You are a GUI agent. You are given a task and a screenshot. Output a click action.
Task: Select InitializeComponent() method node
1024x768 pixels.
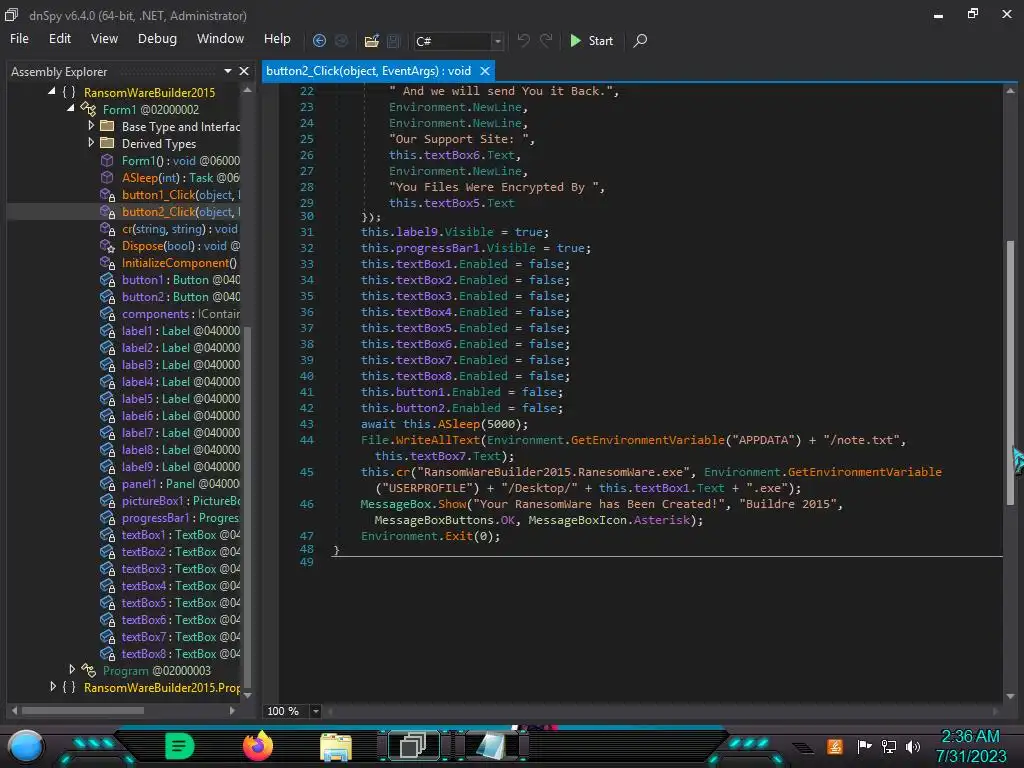[179, 263]
